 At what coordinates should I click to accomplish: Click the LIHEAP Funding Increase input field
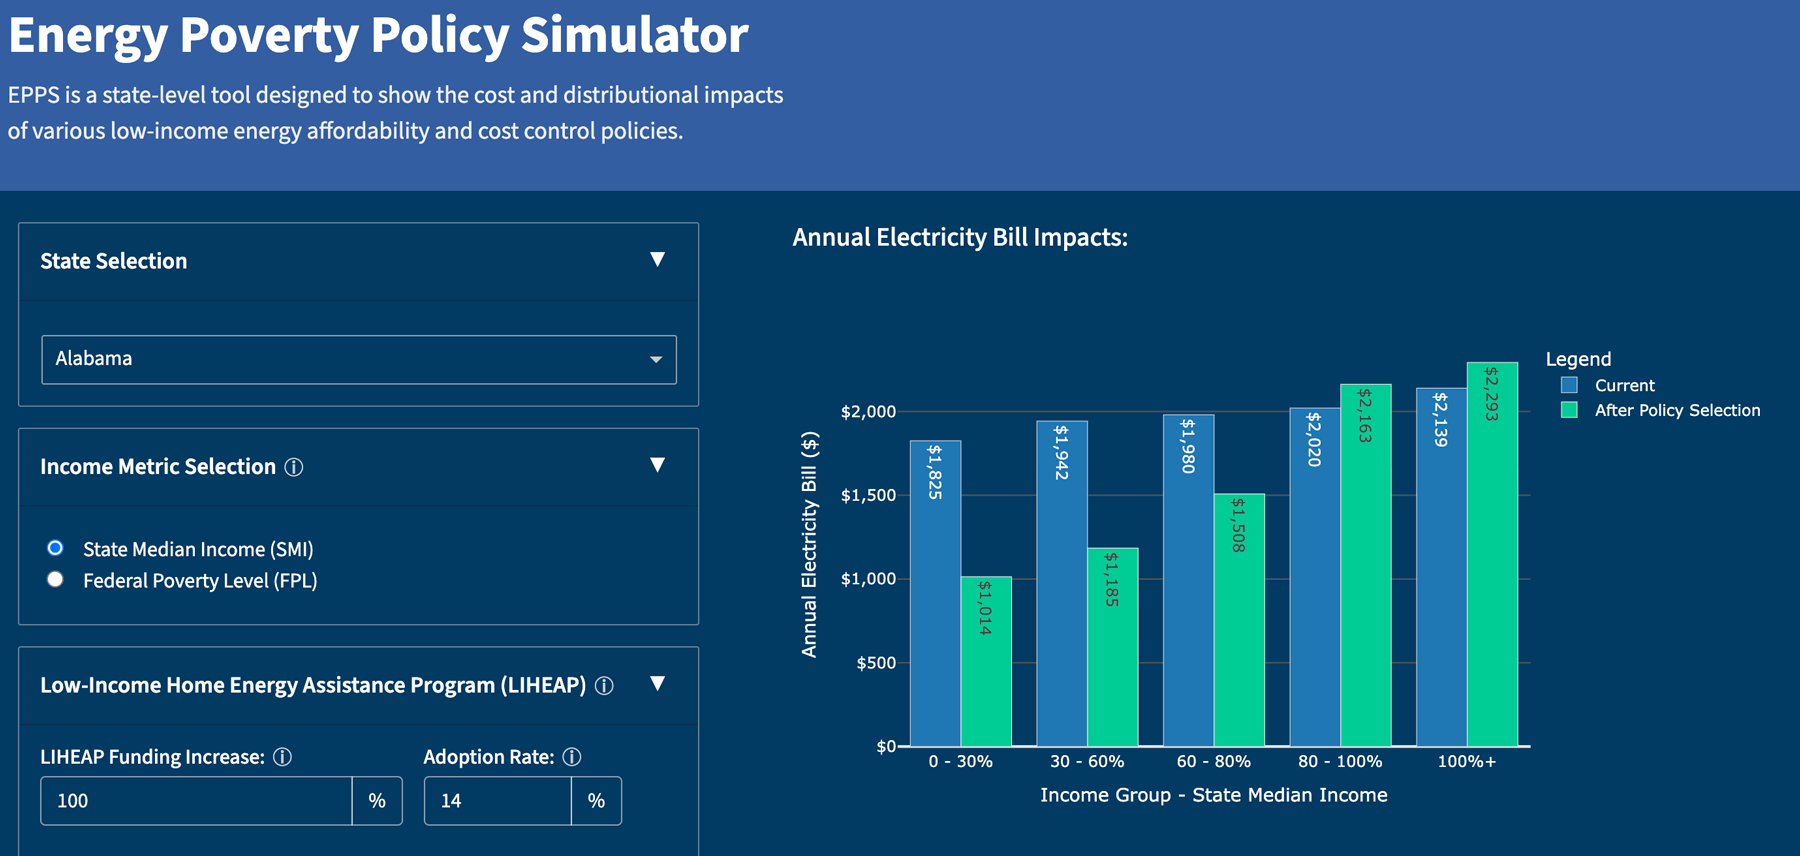196,801
